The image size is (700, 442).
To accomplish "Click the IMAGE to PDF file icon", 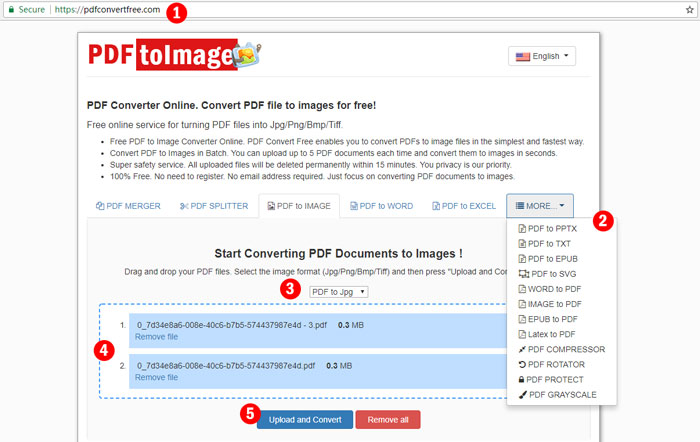I will [x=522, y=304].
